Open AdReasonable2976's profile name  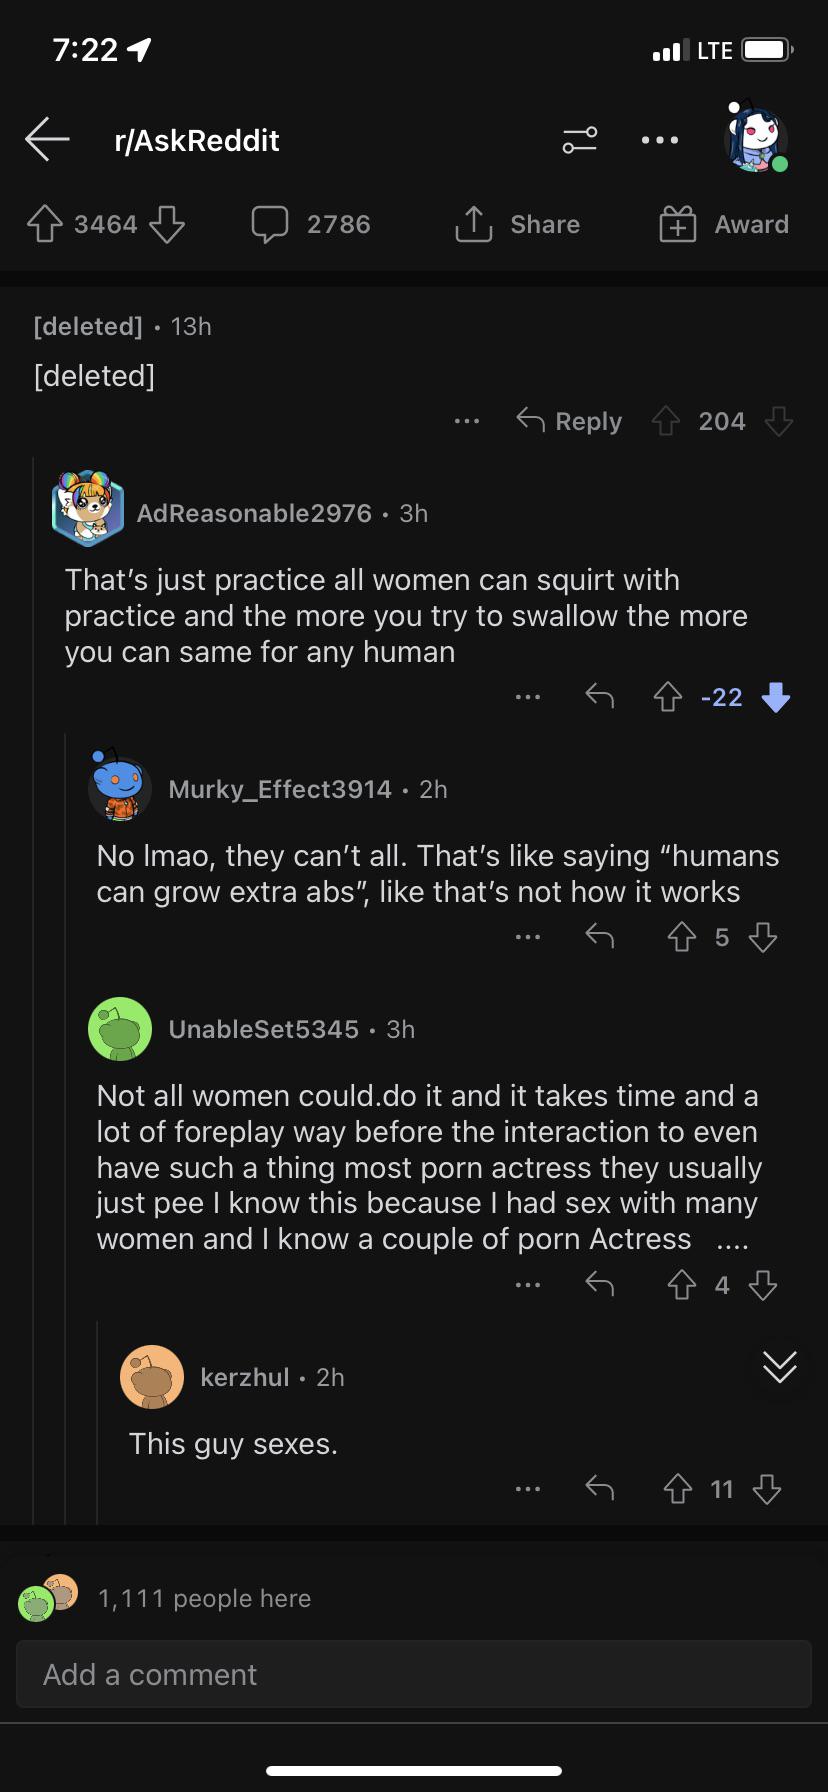(254, 513)
